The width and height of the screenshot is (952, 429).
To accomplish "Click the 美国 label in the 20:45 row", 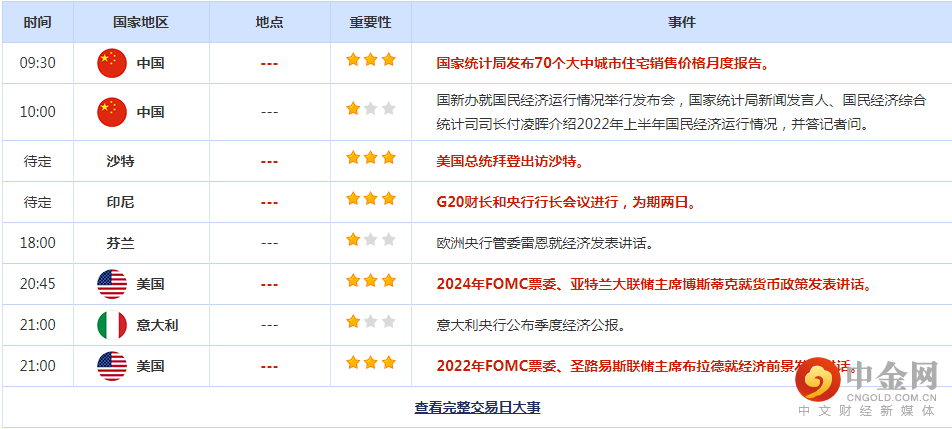I will pyautogui.click(x=150, y=284).
